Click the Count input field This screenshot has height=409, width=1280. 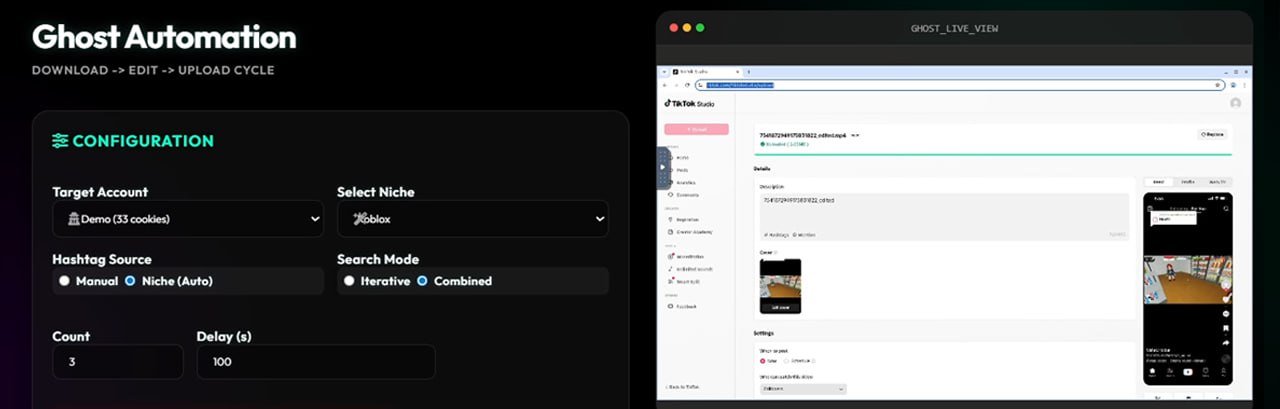pyautogui.click(x=118, y=362)
